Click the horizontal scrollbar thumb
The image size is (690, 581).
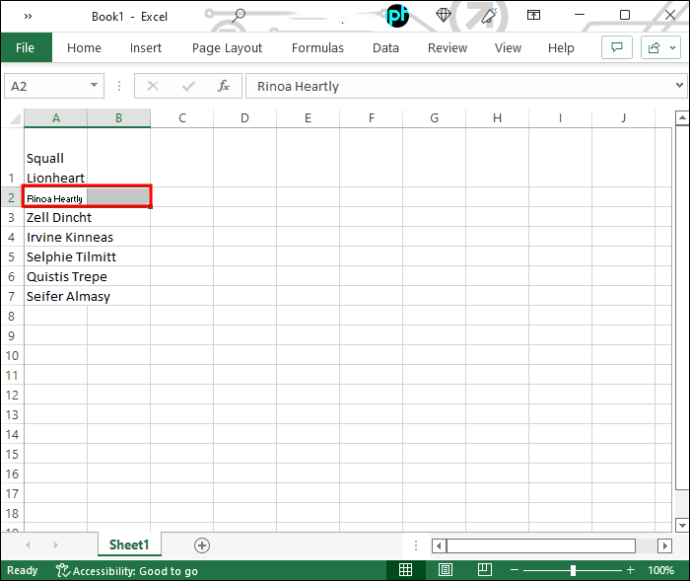541,546
